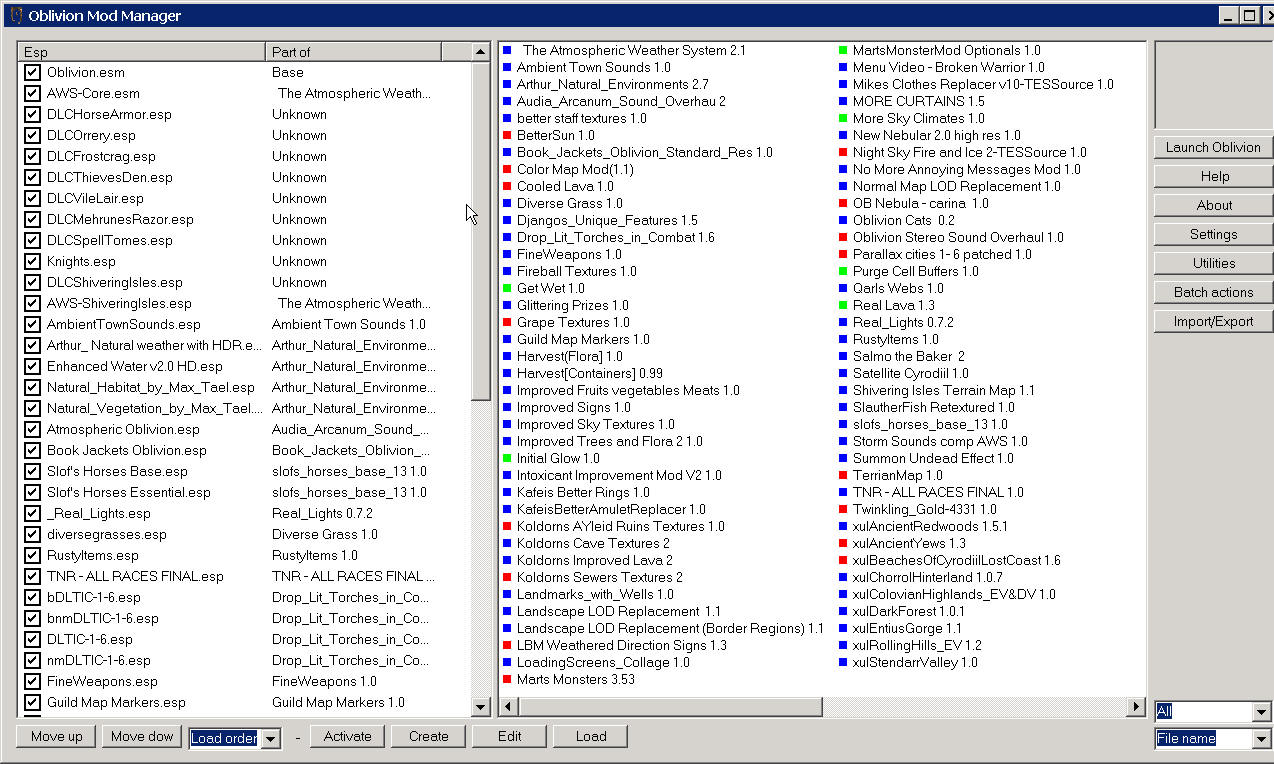This screenshot has height=764, width=1274.
Task: Click red square next to Twinkling_Gold-4331 1.0
Action: (x=843, y=509)
